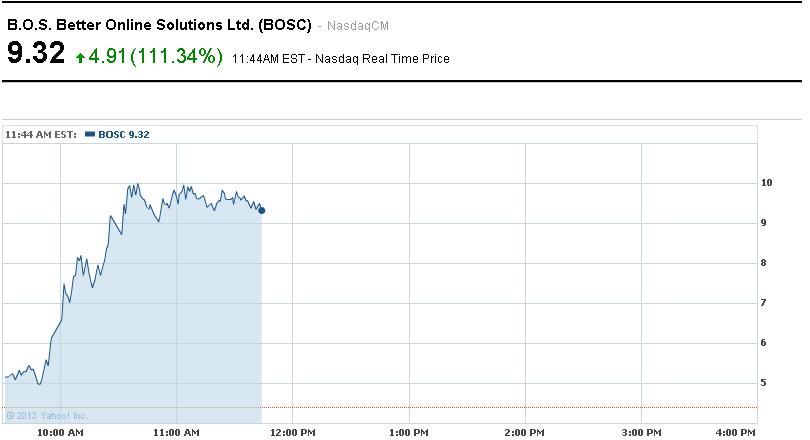Click the blue endpoint dot on chart line
Screen dimensions: 810x440
[x=262, y=210]
